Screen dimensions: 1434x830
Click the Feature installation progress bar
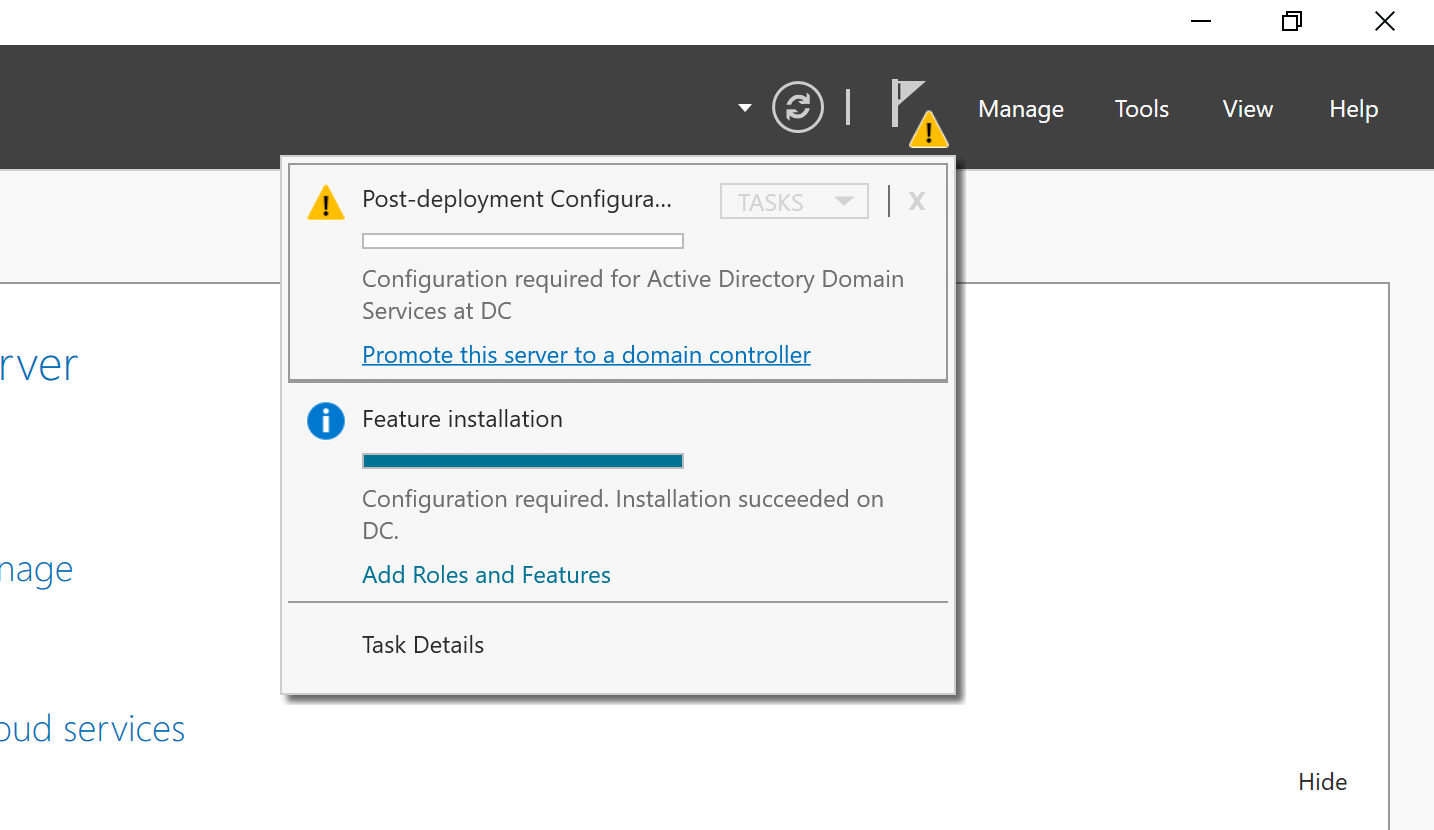tap(522, 460)
